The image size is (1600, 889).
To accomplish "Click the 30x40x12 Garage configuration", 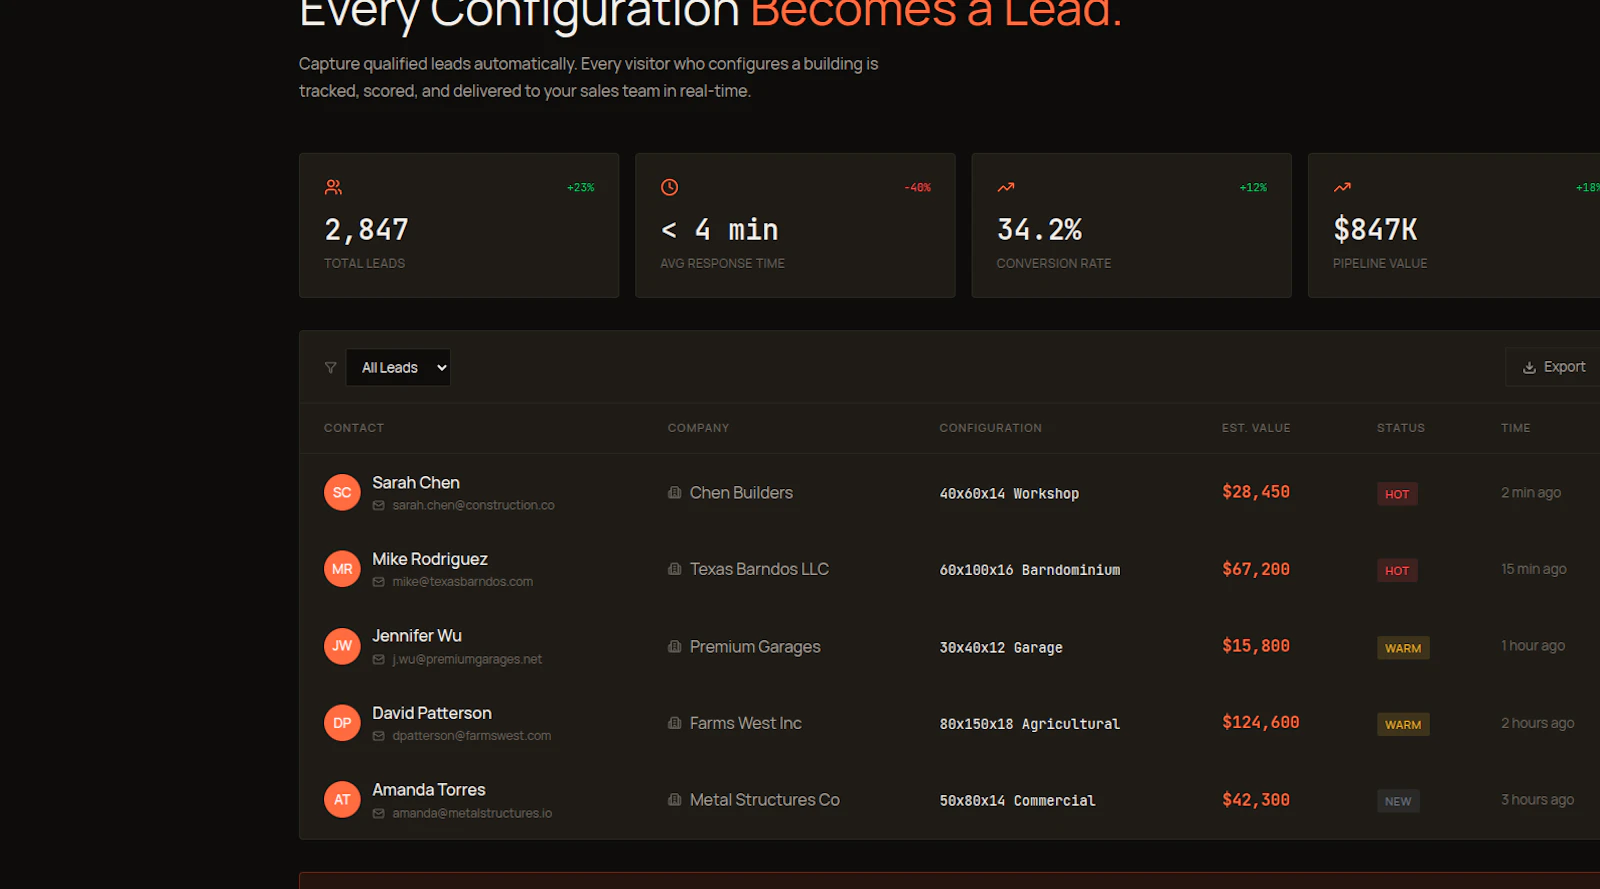I will click(1001, 648).
